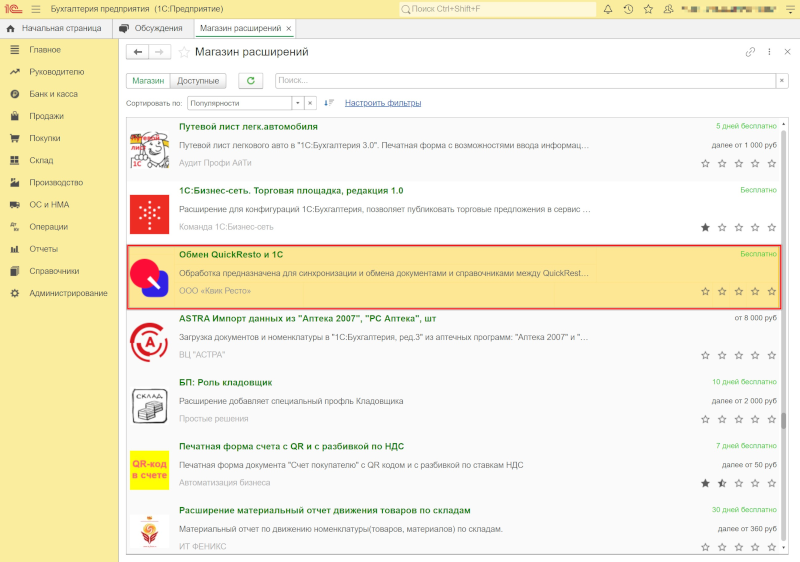800x562 pixels.
Task: Clear the sort field with x button
Action: 310,103
